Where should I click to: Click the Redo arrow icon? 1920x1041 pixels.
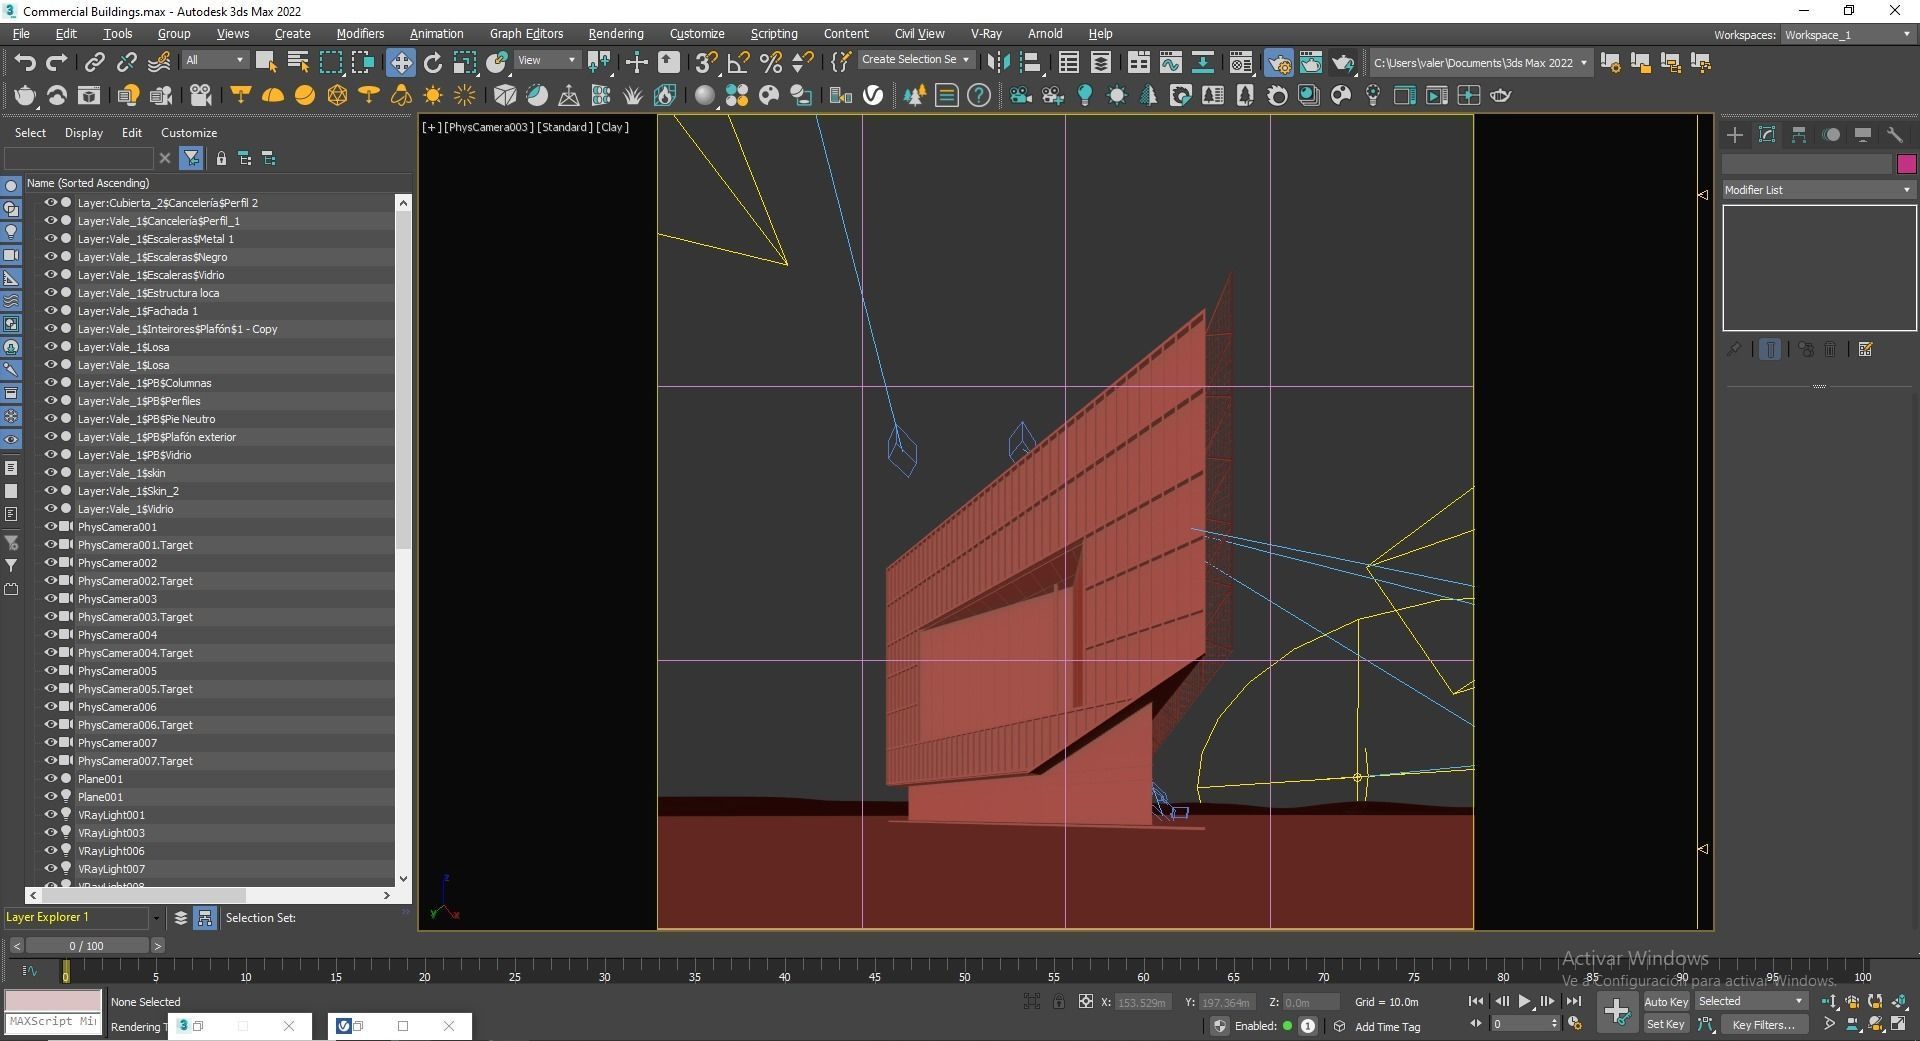click(x=57, y=63)
